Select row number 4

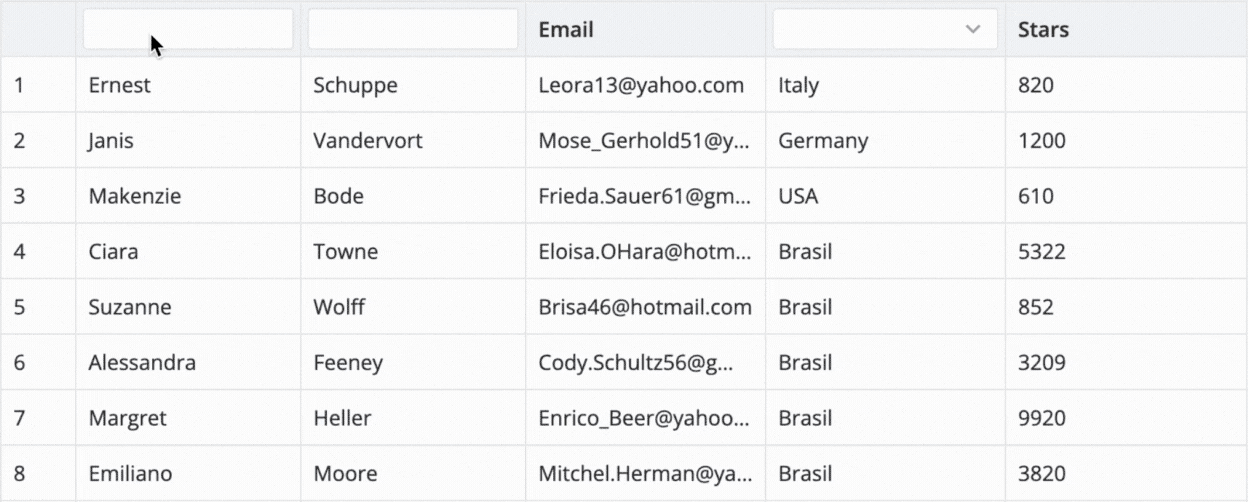19,252
